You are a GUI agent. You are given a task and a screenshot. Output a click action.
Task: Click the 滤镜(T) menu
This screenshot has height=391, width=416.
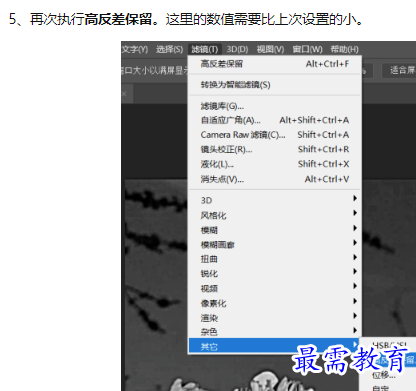coord(205,49)
